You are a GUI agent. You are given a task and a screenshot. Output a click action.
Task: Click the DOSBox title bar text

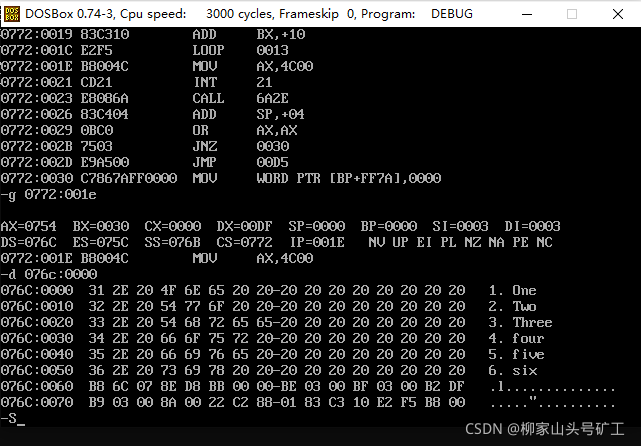249,14
